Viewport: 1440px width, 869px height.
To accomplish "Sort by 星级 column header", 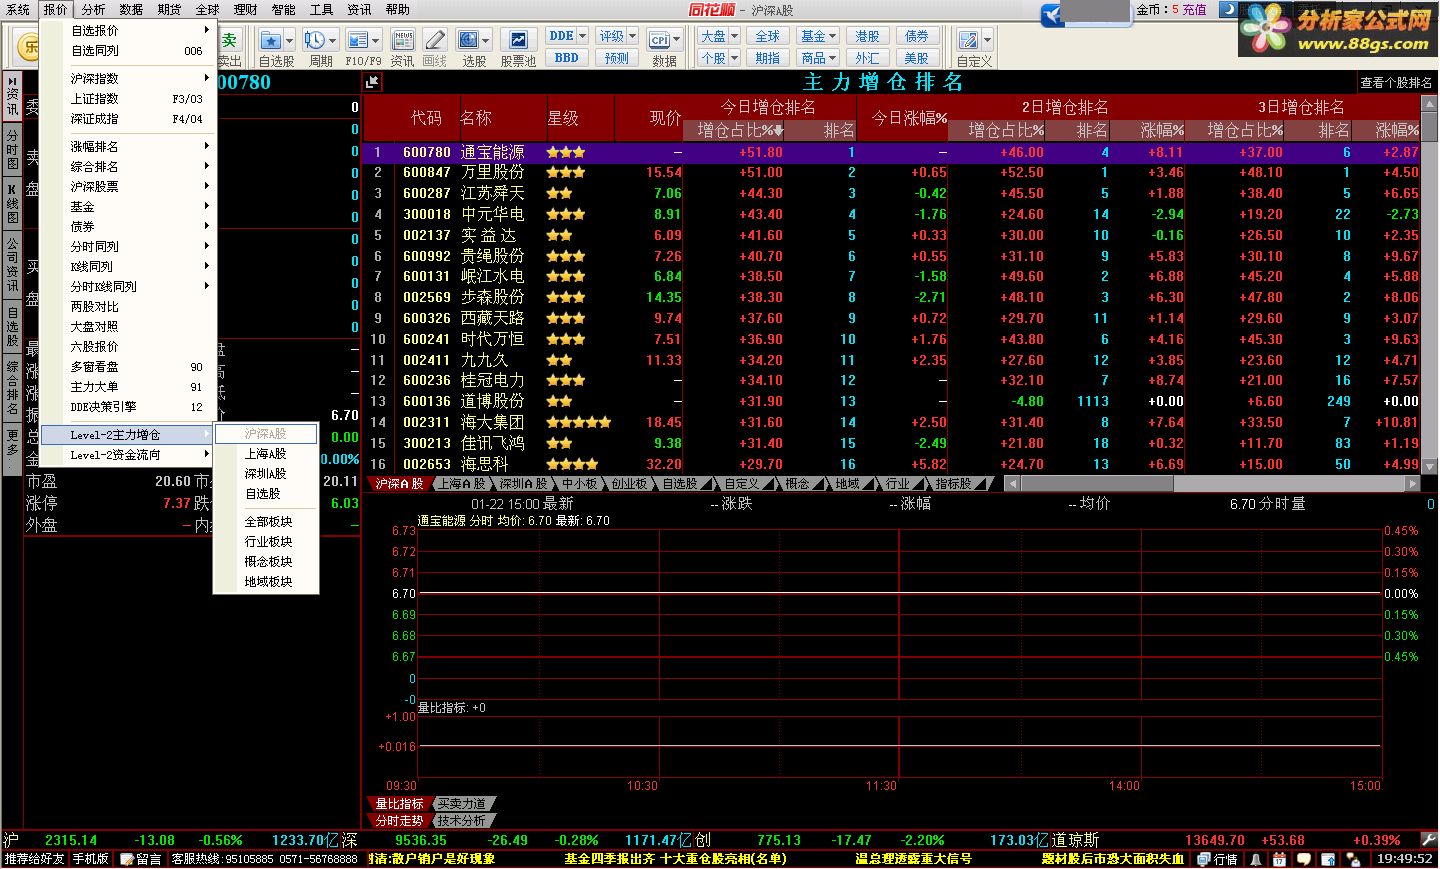I will point(563,118).
